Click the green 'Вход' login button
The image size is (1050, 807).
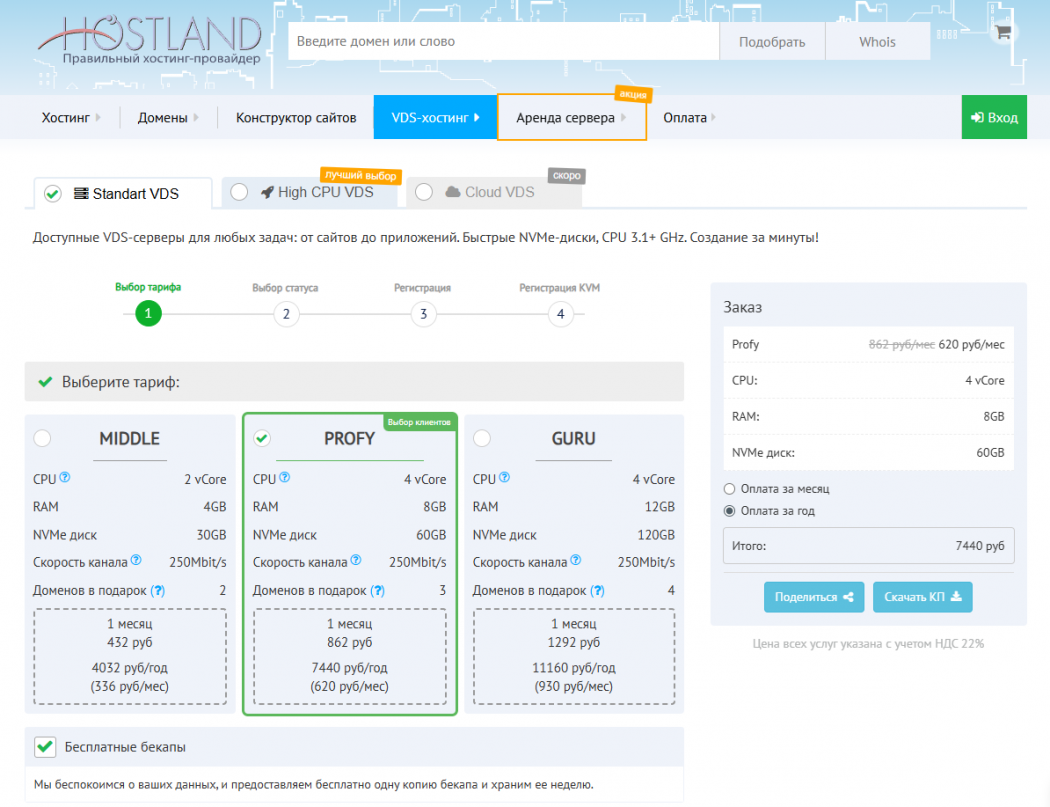pos(993,118)
